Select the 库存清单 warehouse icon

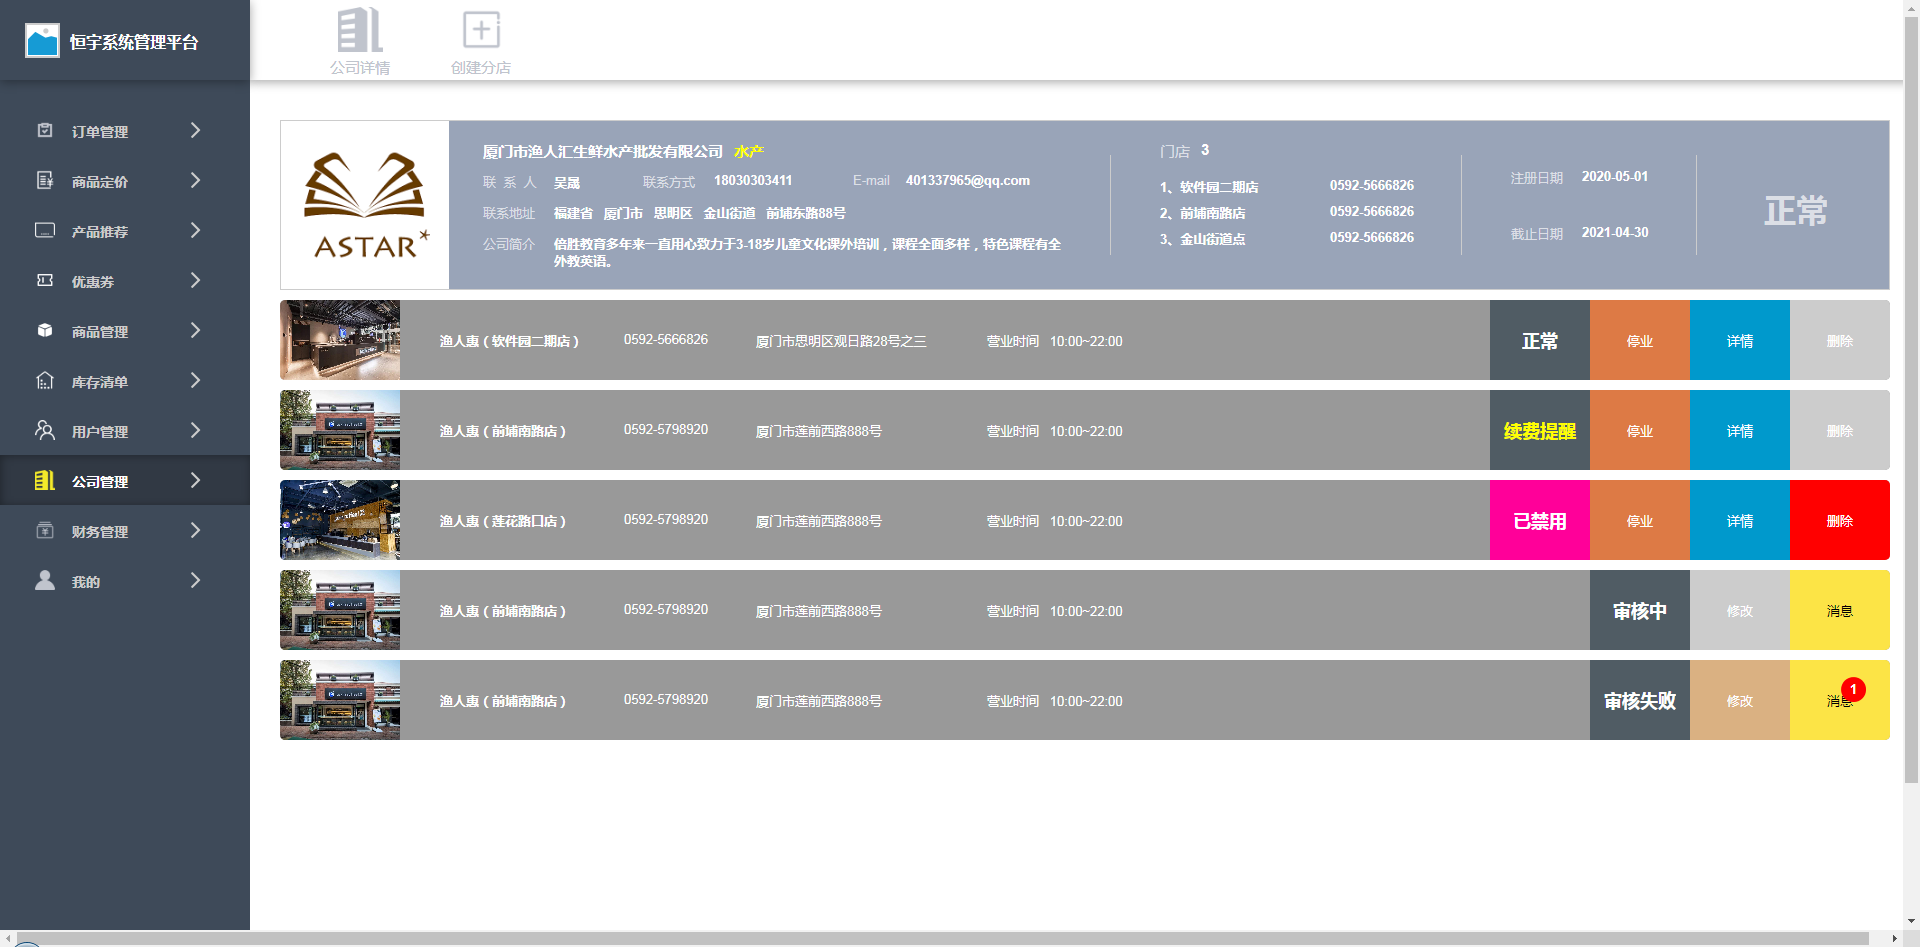(45, 380)
